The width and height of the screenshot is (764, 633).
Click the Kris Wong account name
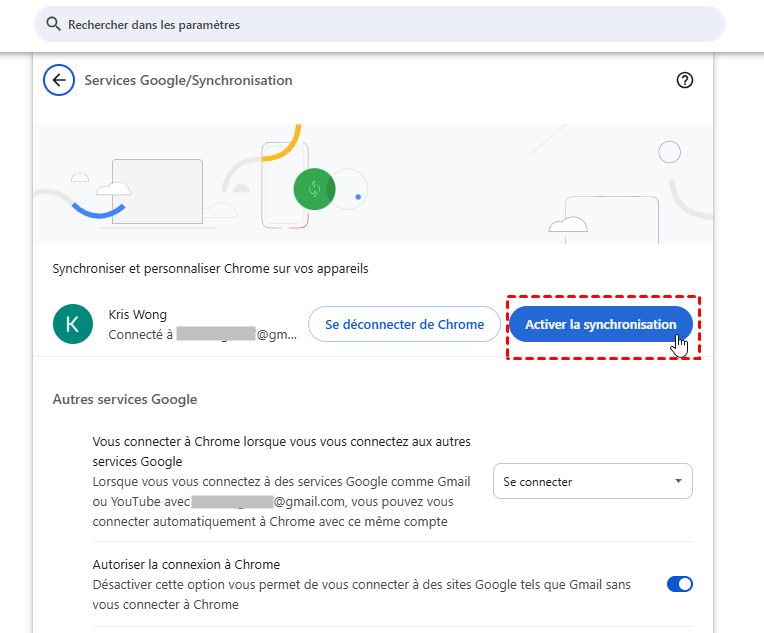(x=138, y=315)
